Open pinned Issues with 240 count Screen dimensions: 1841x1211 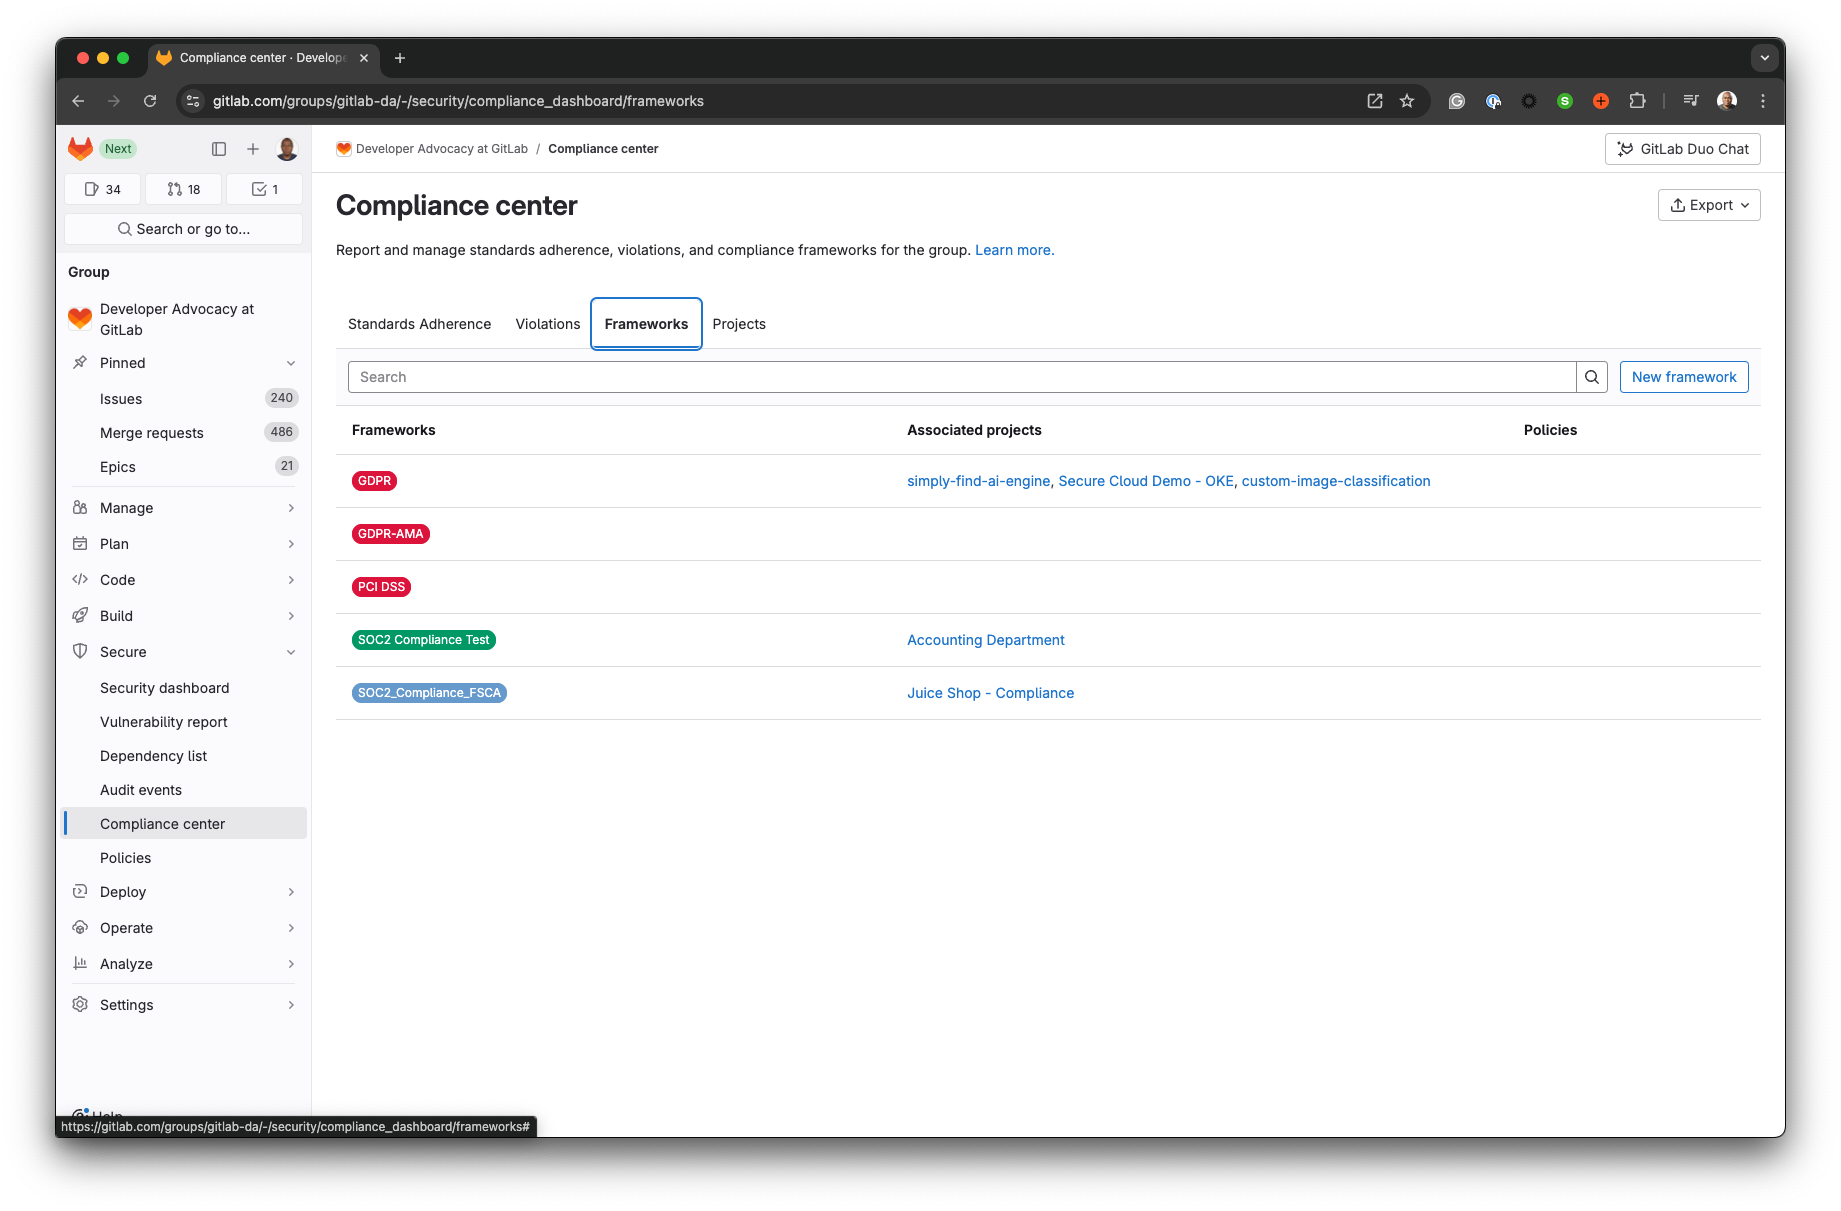coord(184,399)
